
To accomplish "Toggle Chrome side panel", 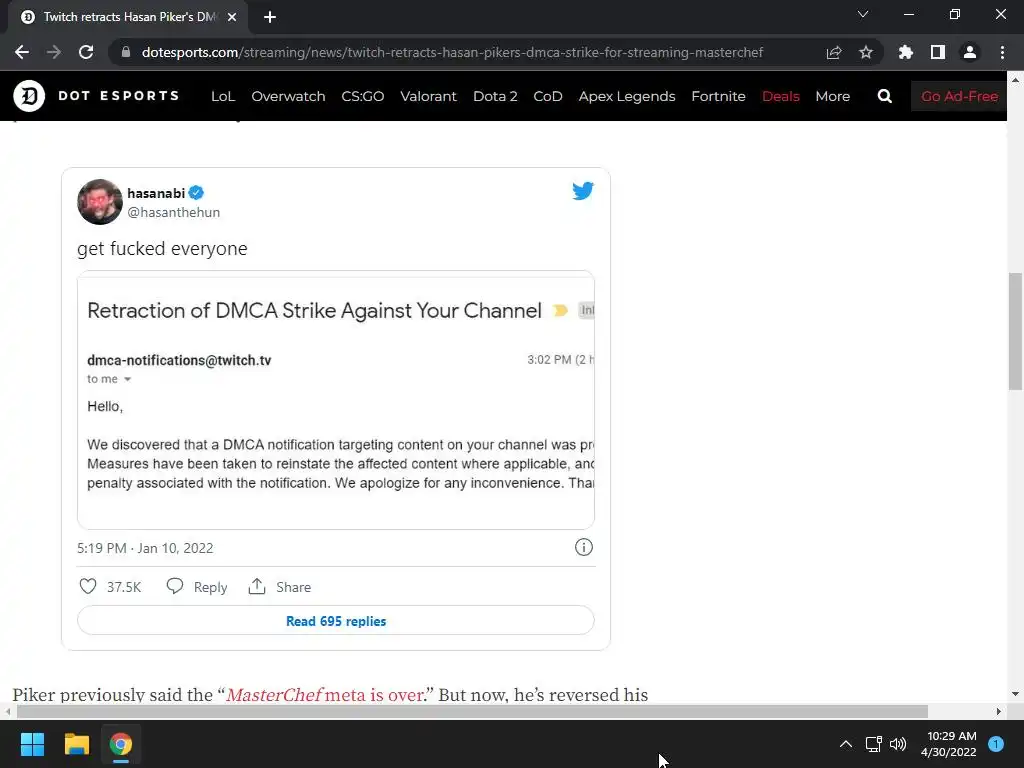I will (938, 52).
